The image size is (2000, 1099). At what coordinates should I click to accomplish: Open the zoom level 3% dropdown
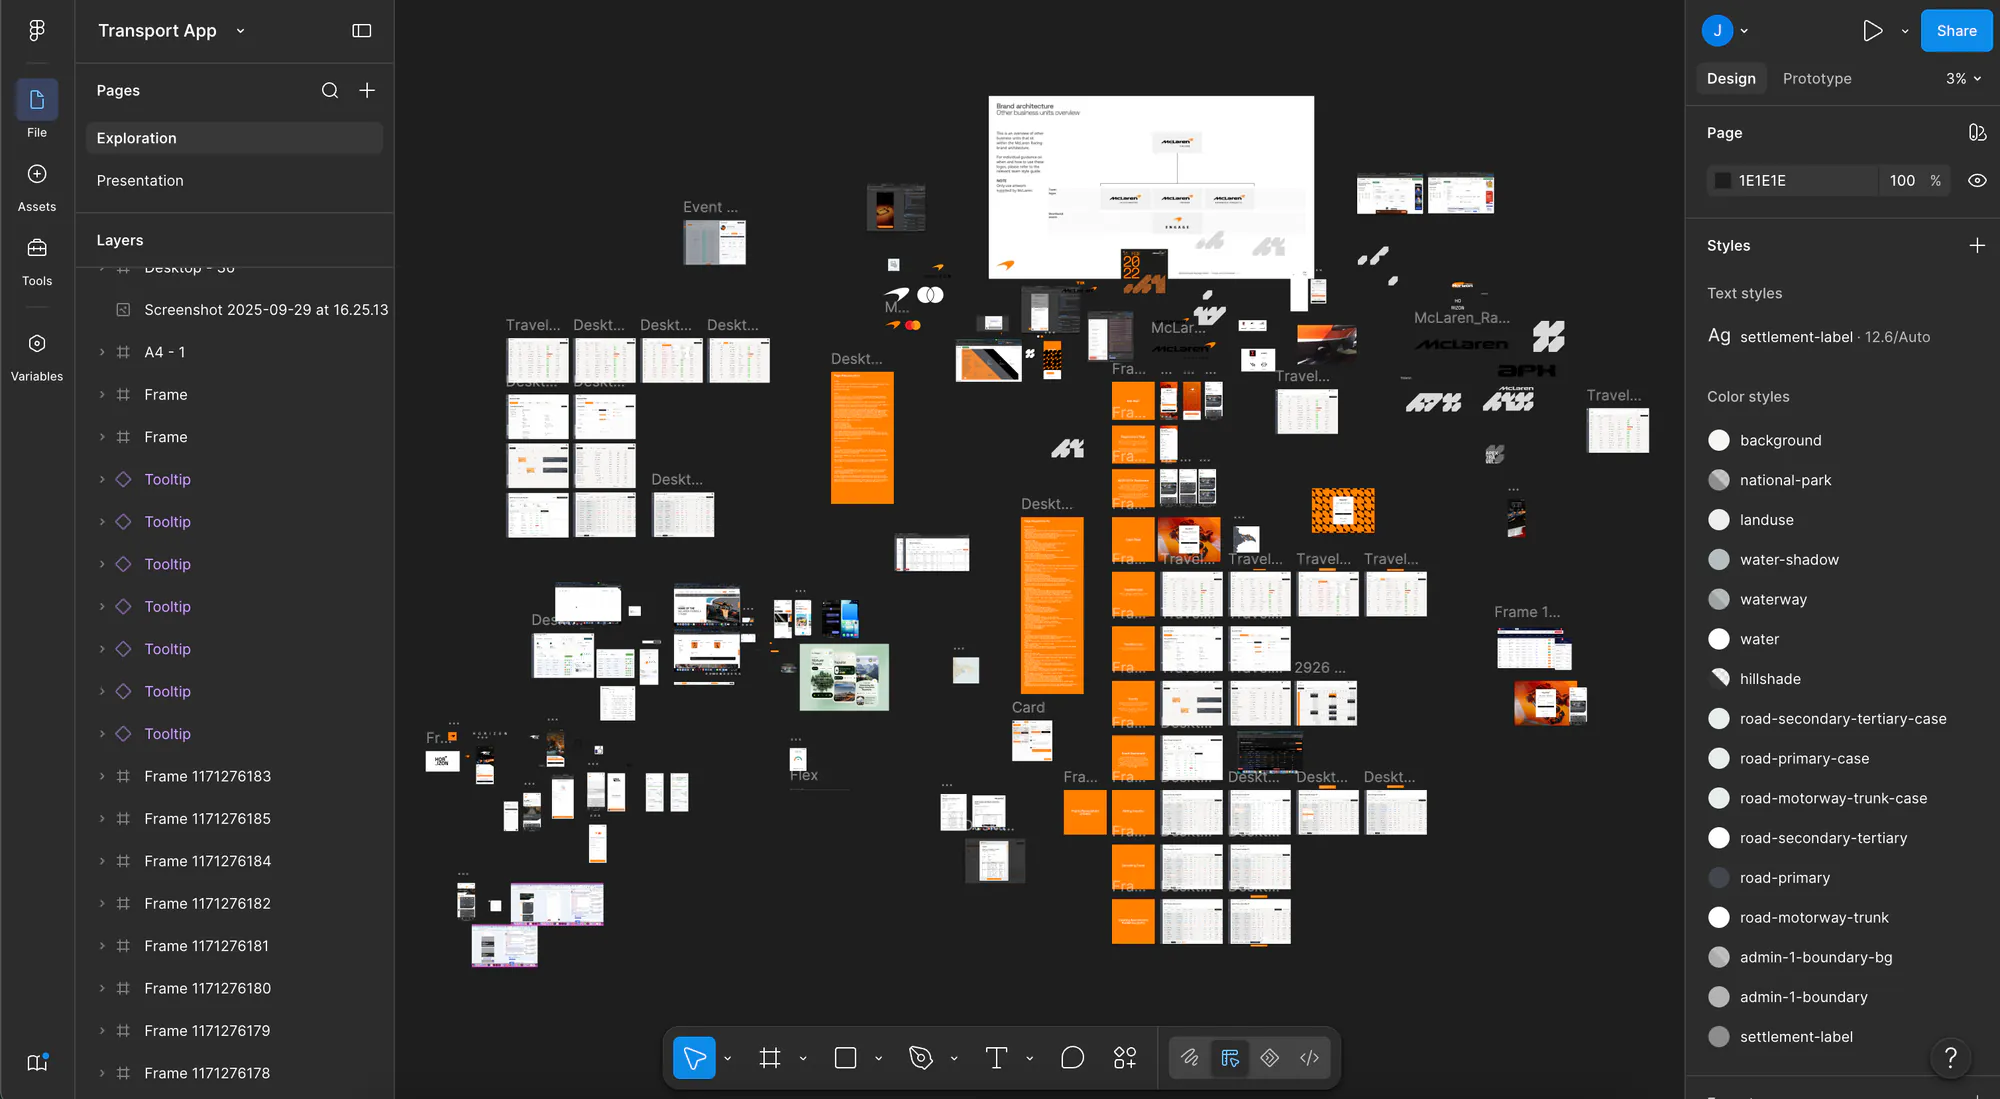point(1963,79)
